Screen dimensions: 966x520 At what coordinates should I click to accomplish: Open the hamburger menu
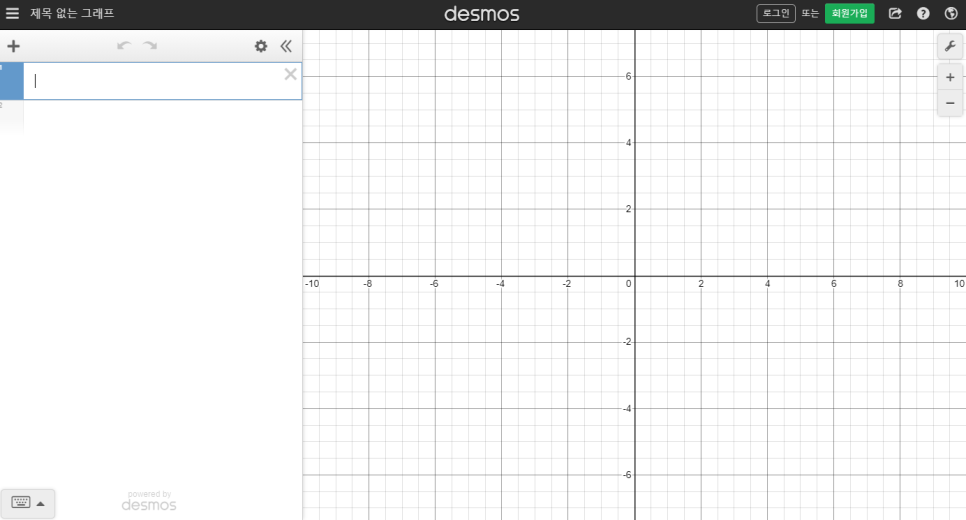[12, 13]
